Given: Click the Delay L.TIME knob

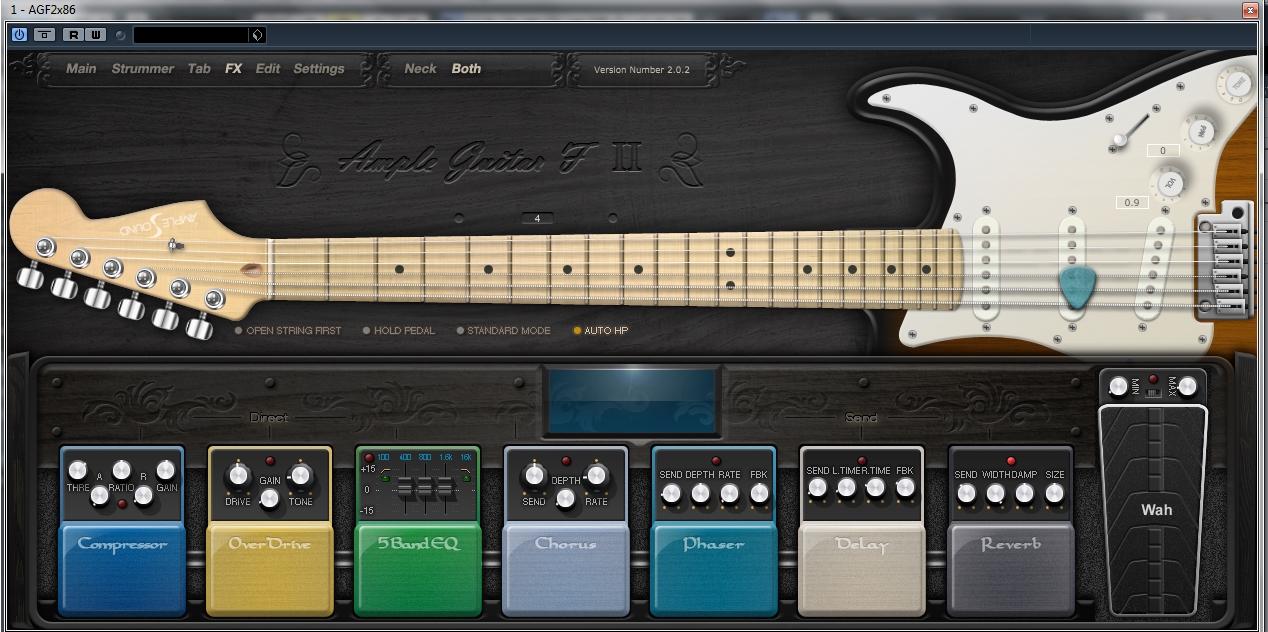Looking at the screenshot, I should pyautogui.click(x=847, y=487).
